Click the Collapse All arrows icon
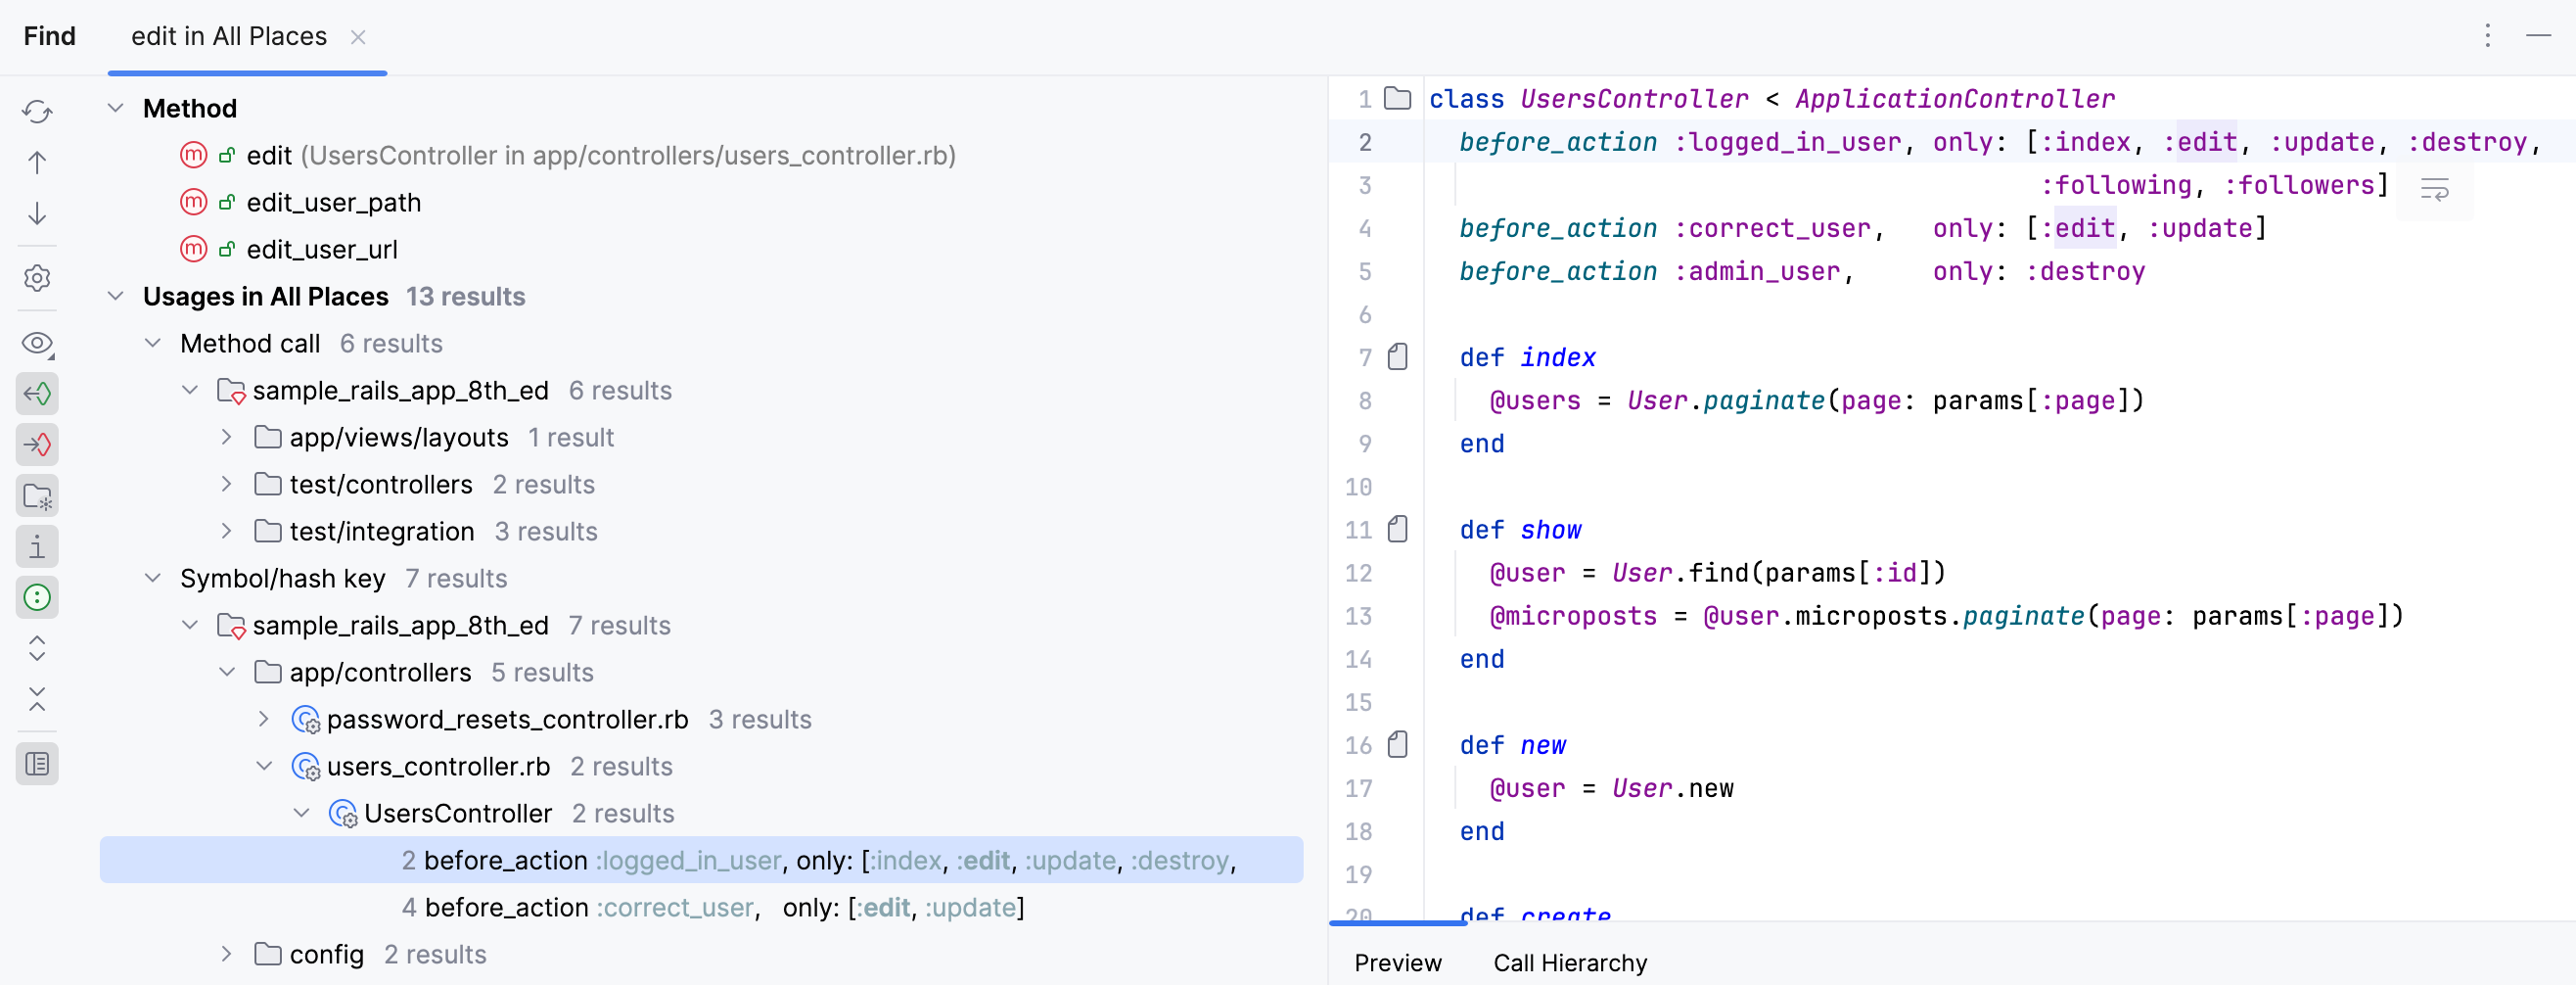The image size is (2576, 985). point(37,700)
